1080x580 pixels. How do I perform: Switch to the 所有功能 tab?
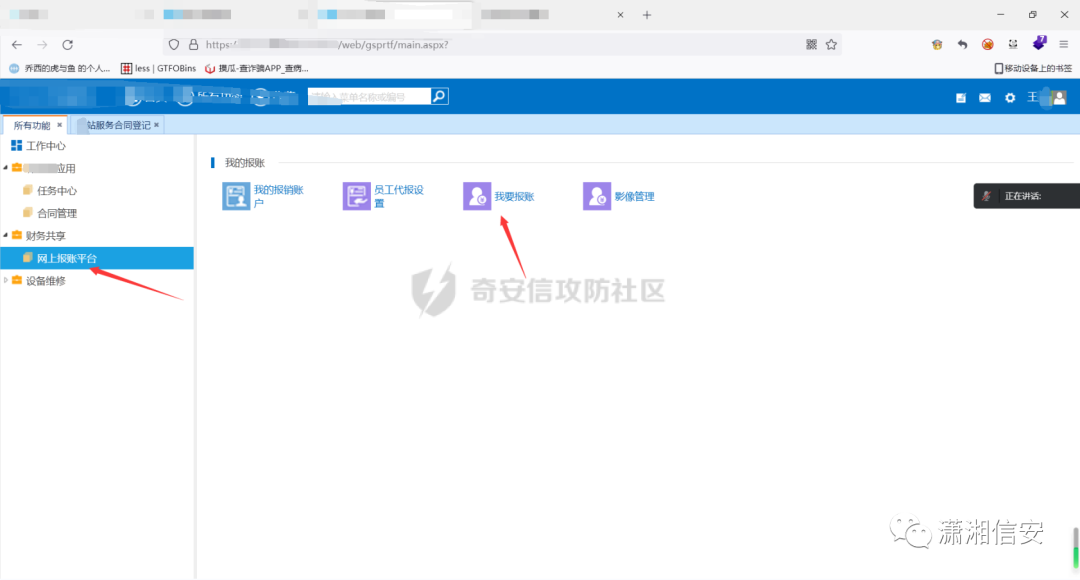[x=31, y=125]
